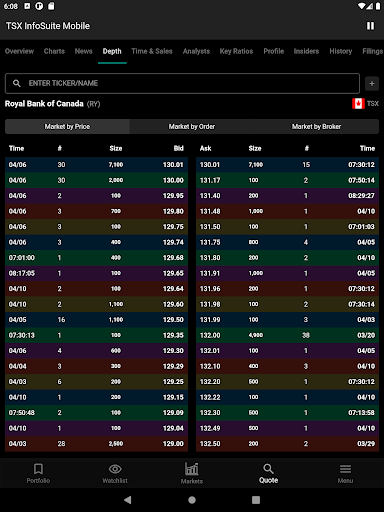Tap the Ask column header
The image size is (384, 512).
pyautogui.click(x=206, y=148)
